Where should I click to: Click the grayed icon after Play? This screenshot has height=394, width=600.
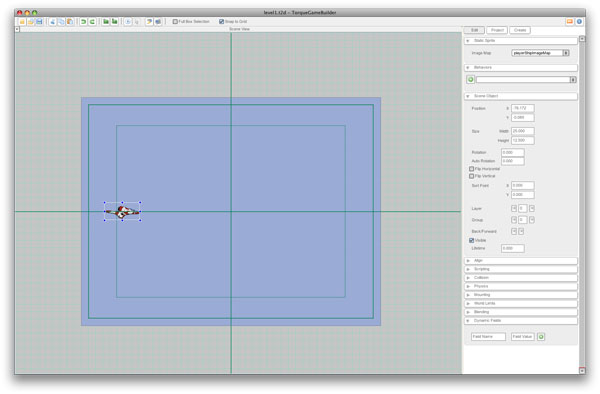[137, 22]
